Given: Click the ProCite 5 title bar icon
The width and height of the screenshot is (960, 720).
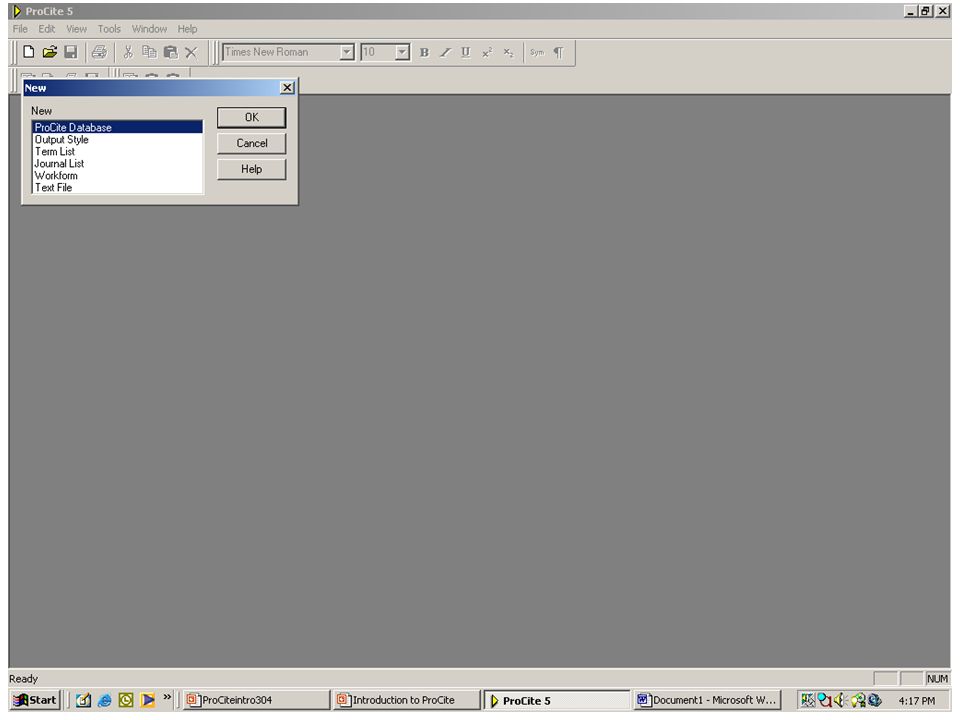Looking at the screenshot, I should coord(17,11).
